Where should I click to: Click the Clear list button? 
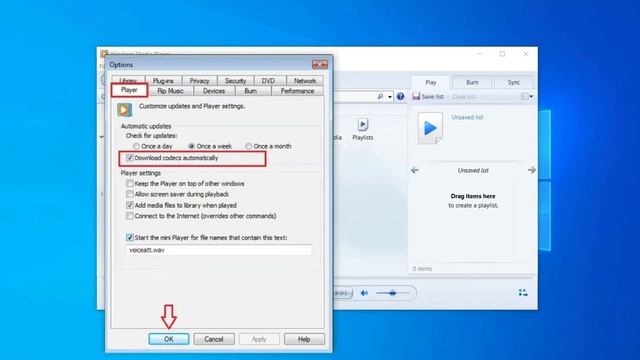464,96
